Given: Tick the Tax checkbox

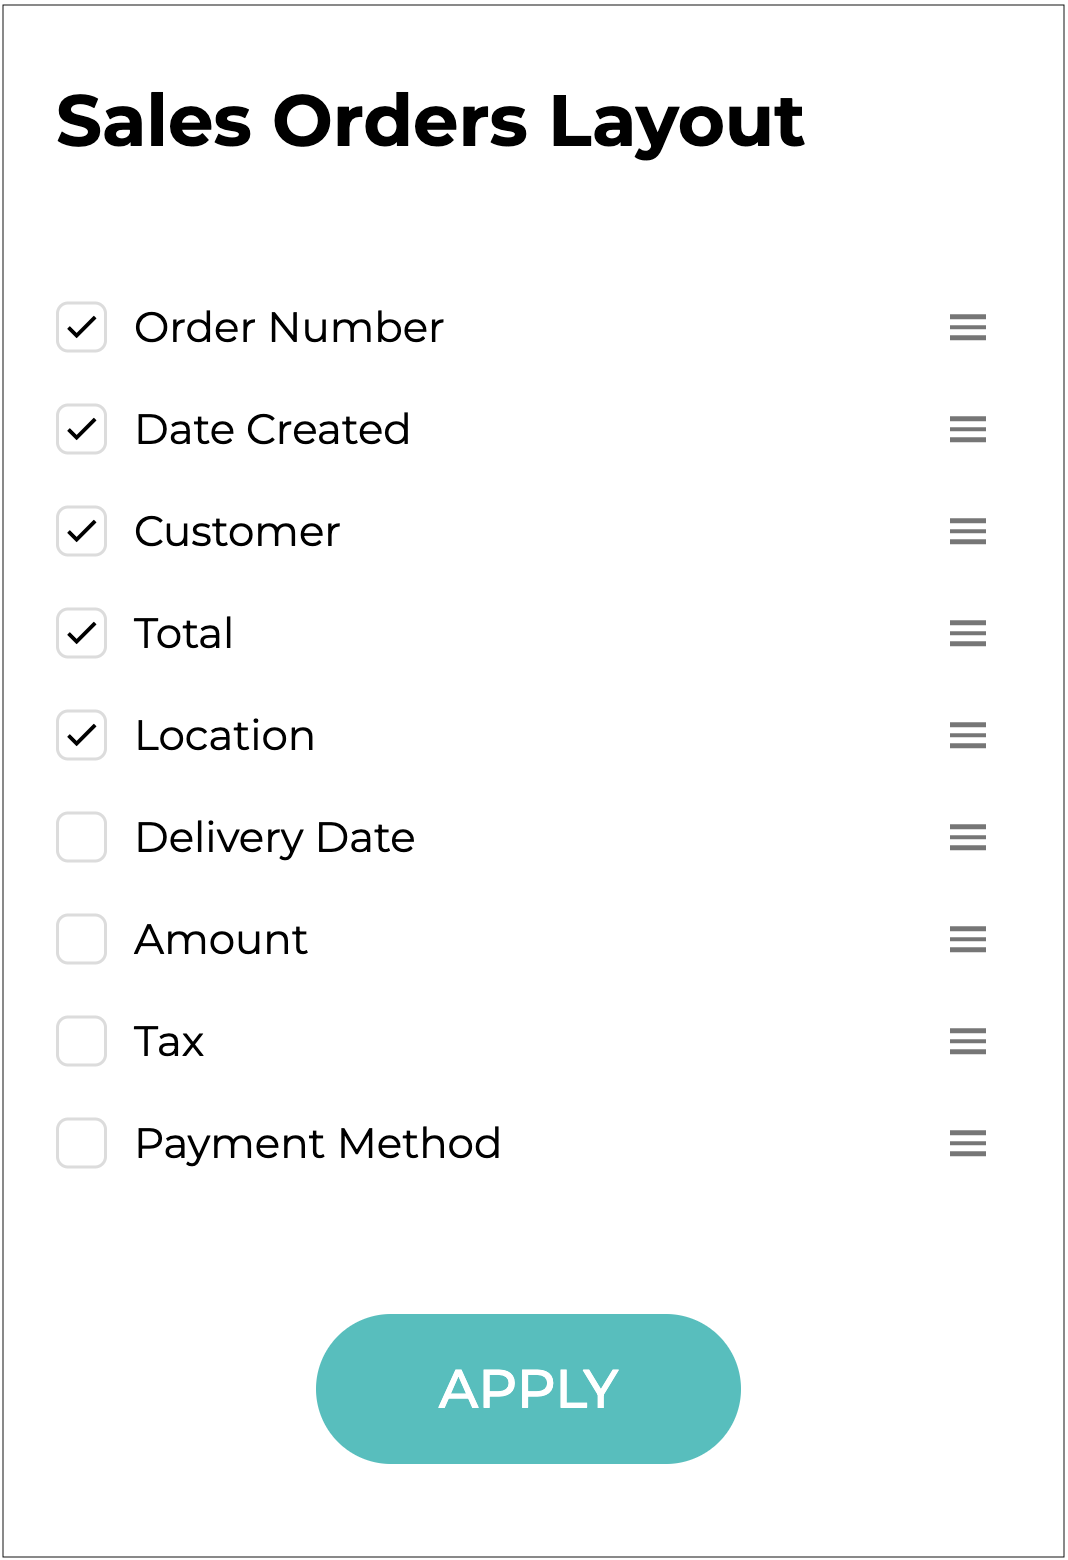Looking at the screenshot, I should pyautogui.click(x=81, y=1041).
